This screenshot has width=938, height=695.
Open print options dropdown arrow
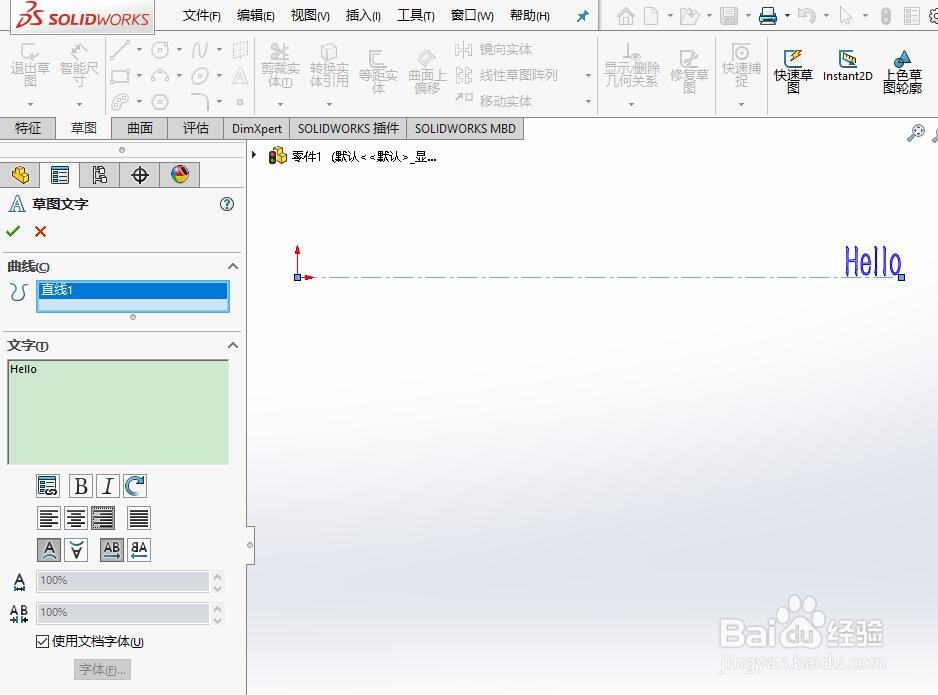pos(787,16)
